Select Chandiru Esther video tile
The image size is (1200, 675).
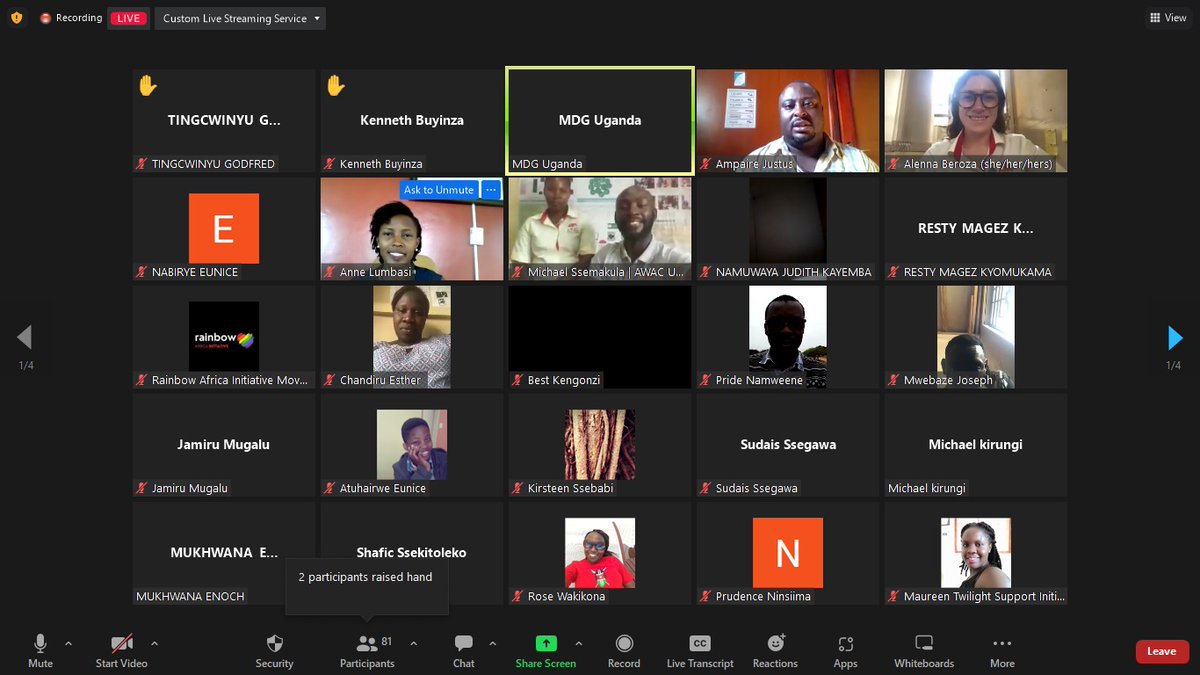(412, 337)
